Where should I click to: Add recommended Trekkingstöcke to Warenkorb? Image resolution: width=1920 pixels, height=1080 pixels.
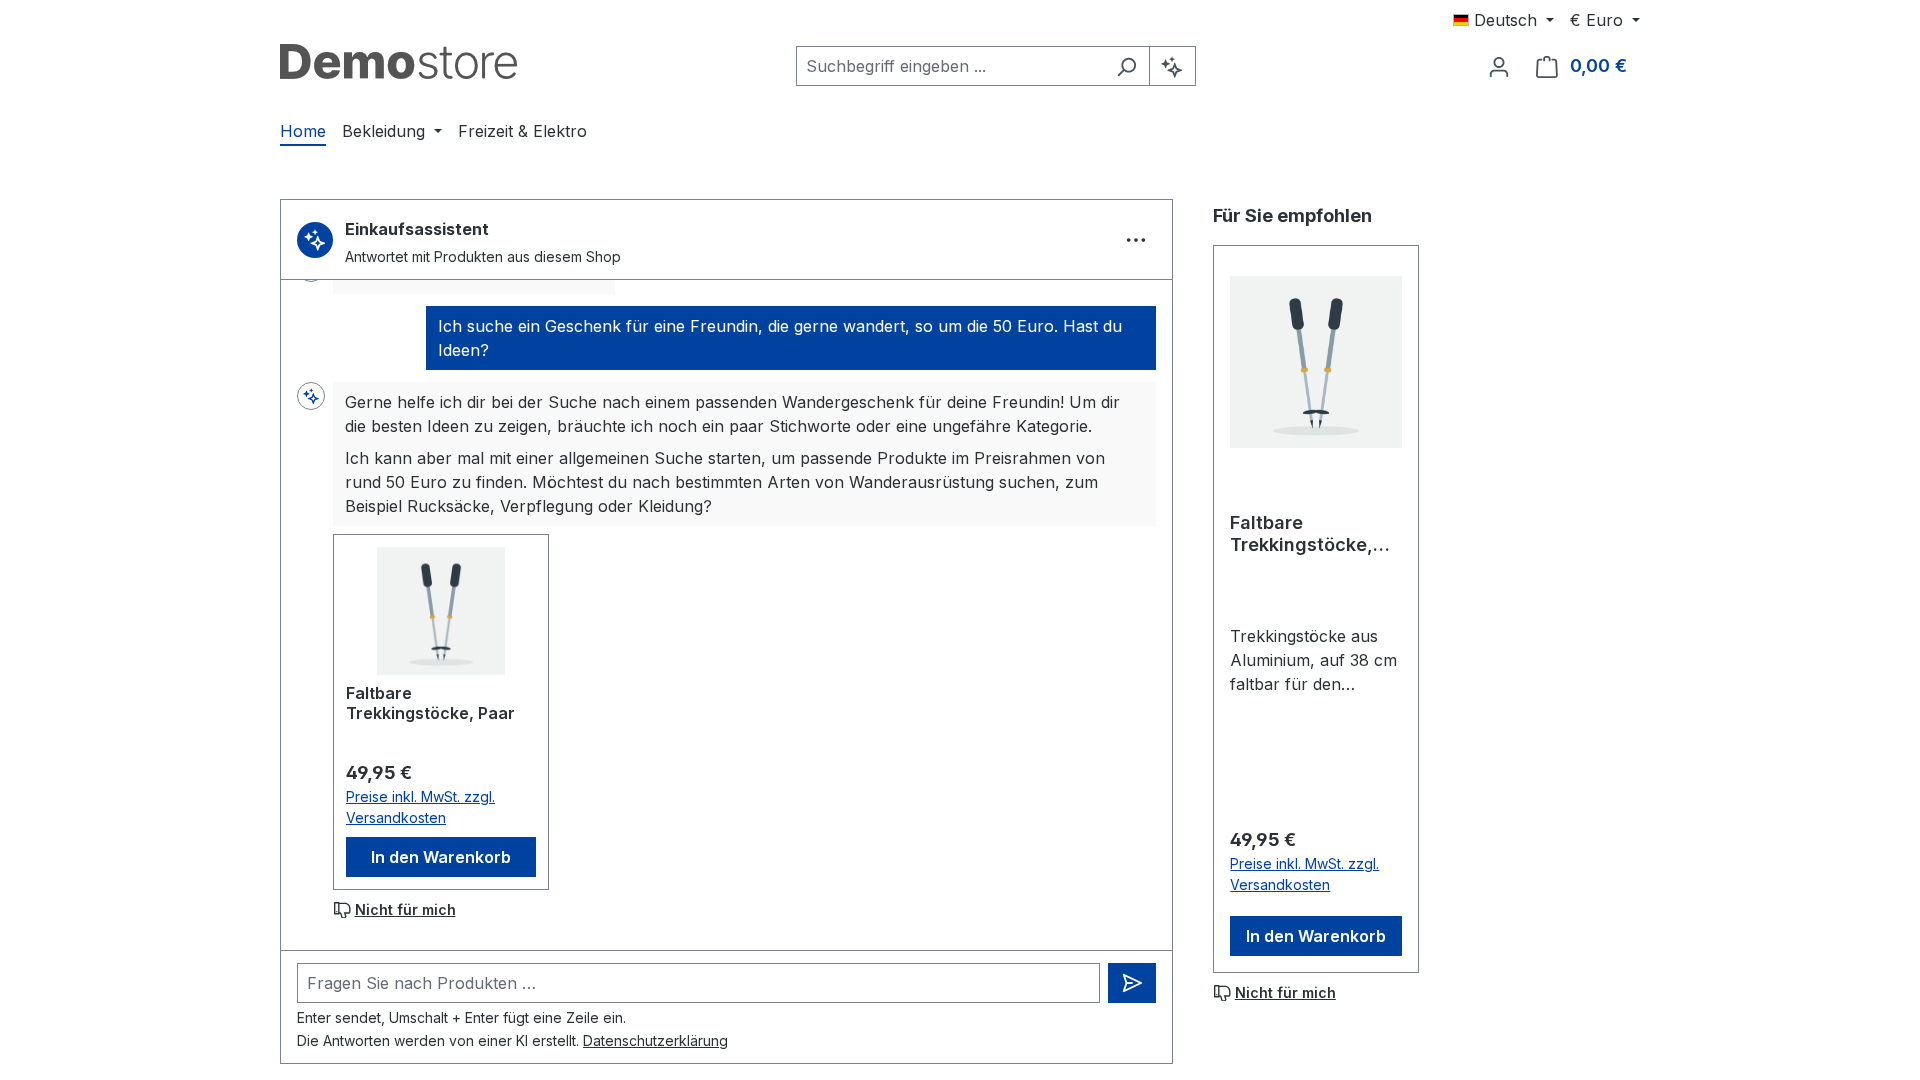[1316, 936]
